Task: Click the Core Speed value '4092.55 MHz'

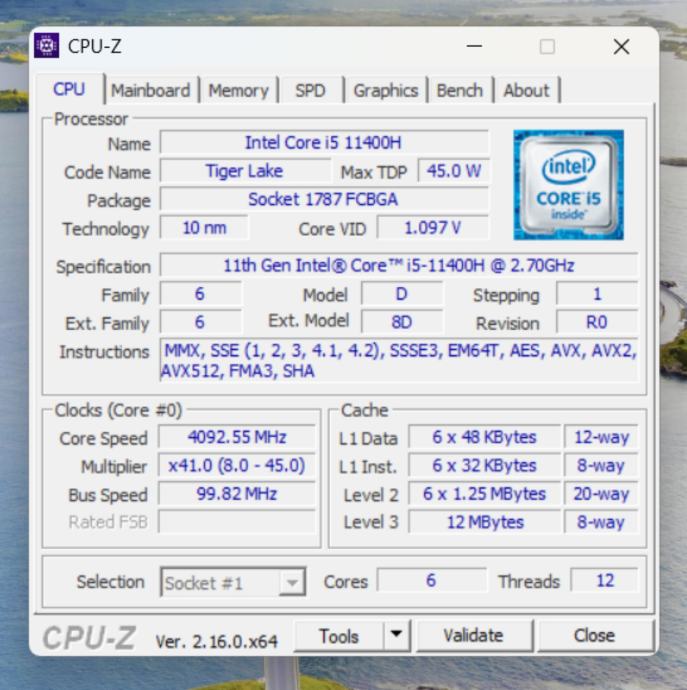Action: 237,437
